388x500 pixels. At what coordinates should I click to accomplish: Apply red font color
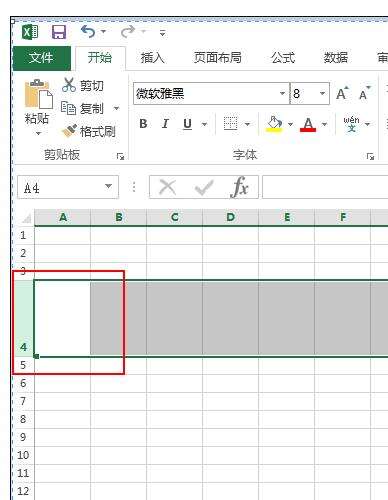308,124
